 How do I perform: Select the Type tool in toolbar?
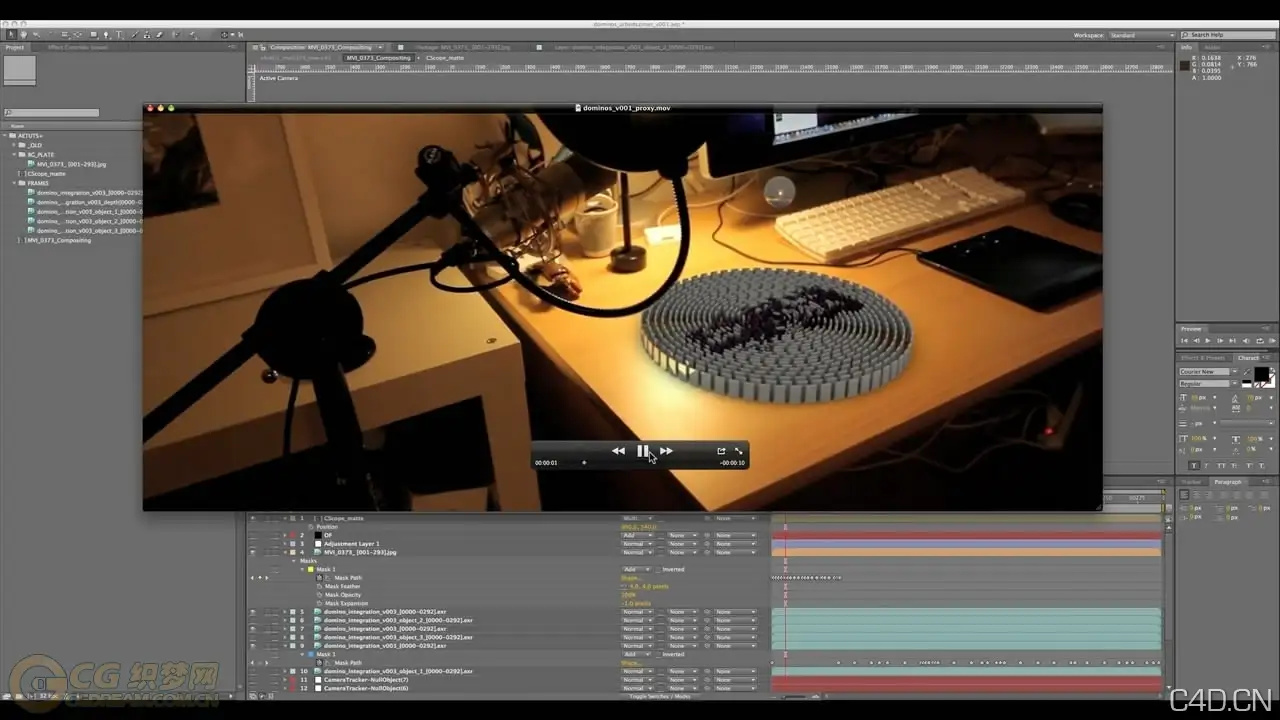pyautogui.click(x=119, y=35)
